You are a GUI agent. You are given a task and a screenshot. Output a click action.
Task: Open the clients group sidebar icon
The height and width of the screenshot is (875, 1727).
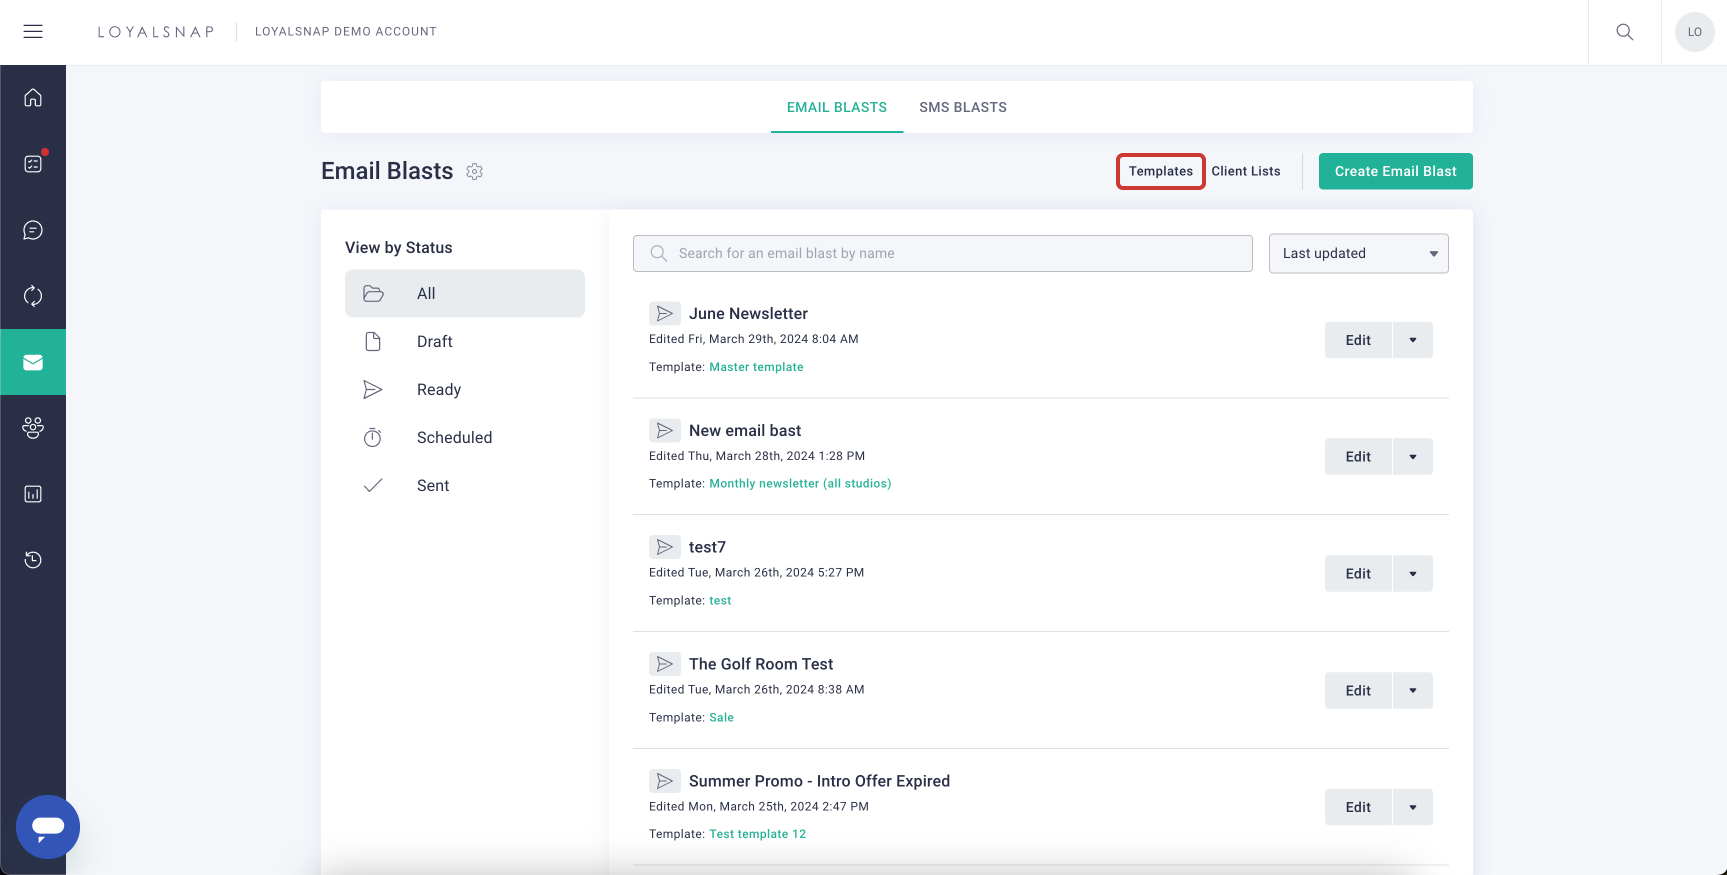(x=33, y=428)
